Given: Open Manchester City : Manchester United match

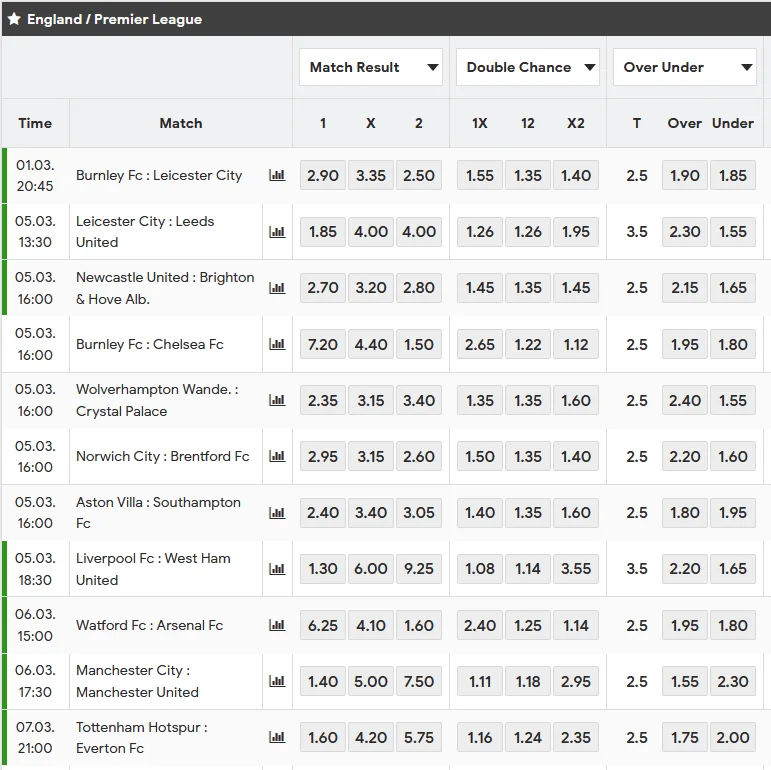Looking at the screenshot, I should click(137, 681).
